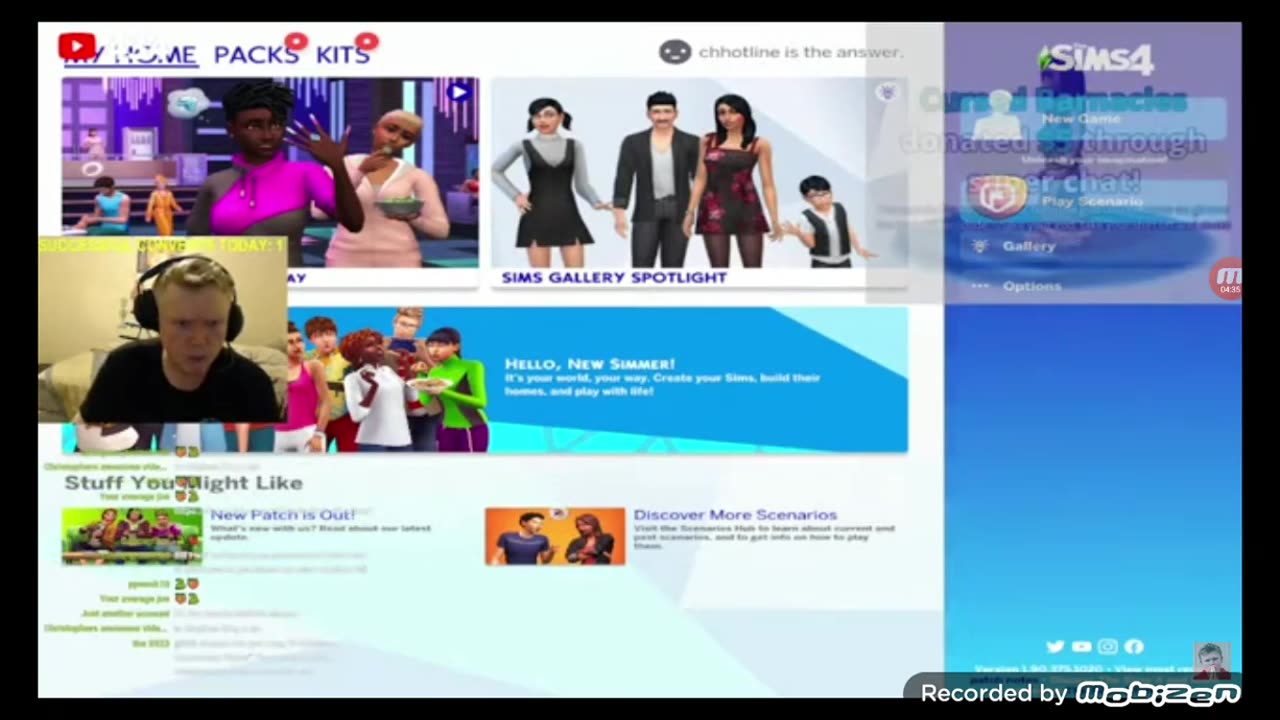Open the New Patch is Out! link
The image size is (1280, 720).
pos(283,515)
